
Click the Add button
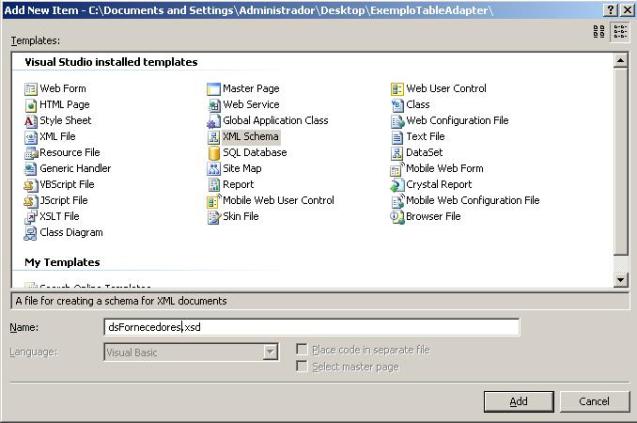pyautogui.click(x=519, y=401)
